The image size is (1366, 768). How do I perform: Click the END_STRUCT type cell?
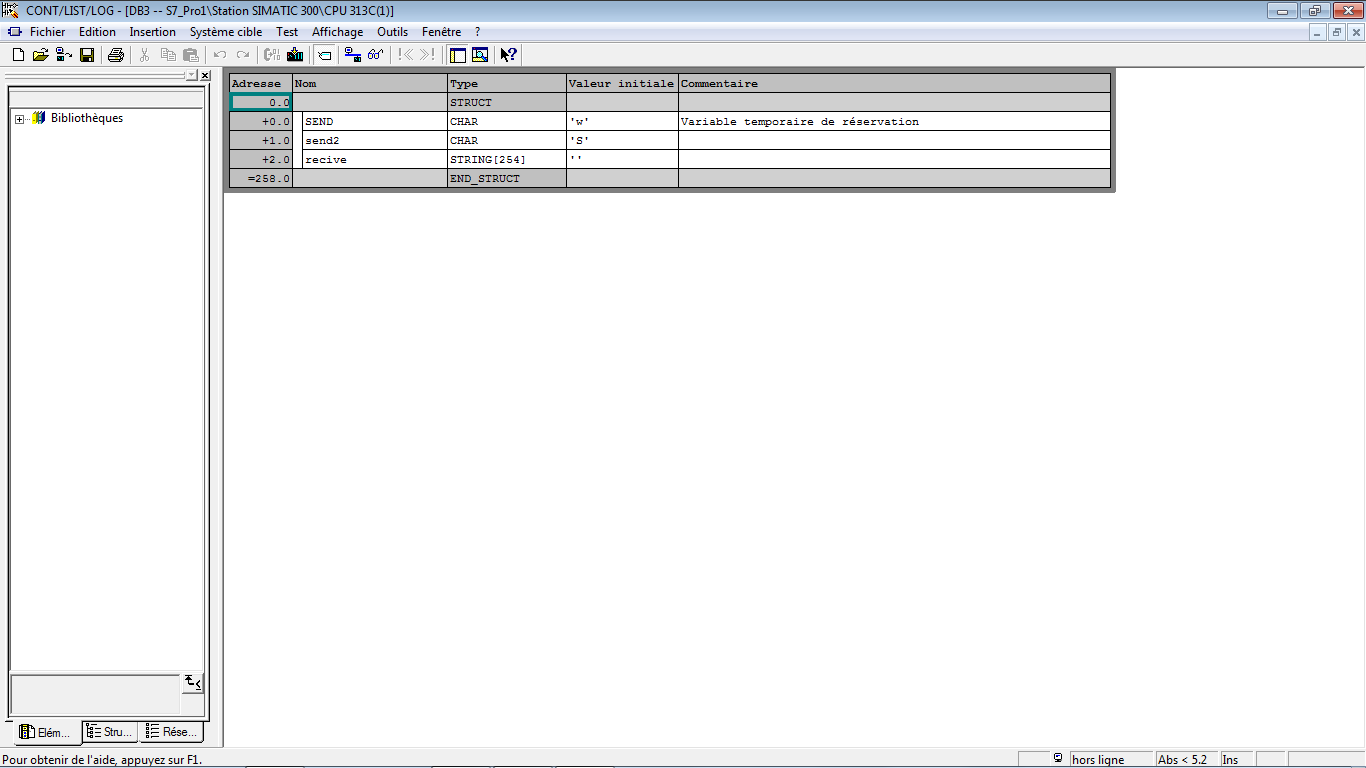coord(506,179)
